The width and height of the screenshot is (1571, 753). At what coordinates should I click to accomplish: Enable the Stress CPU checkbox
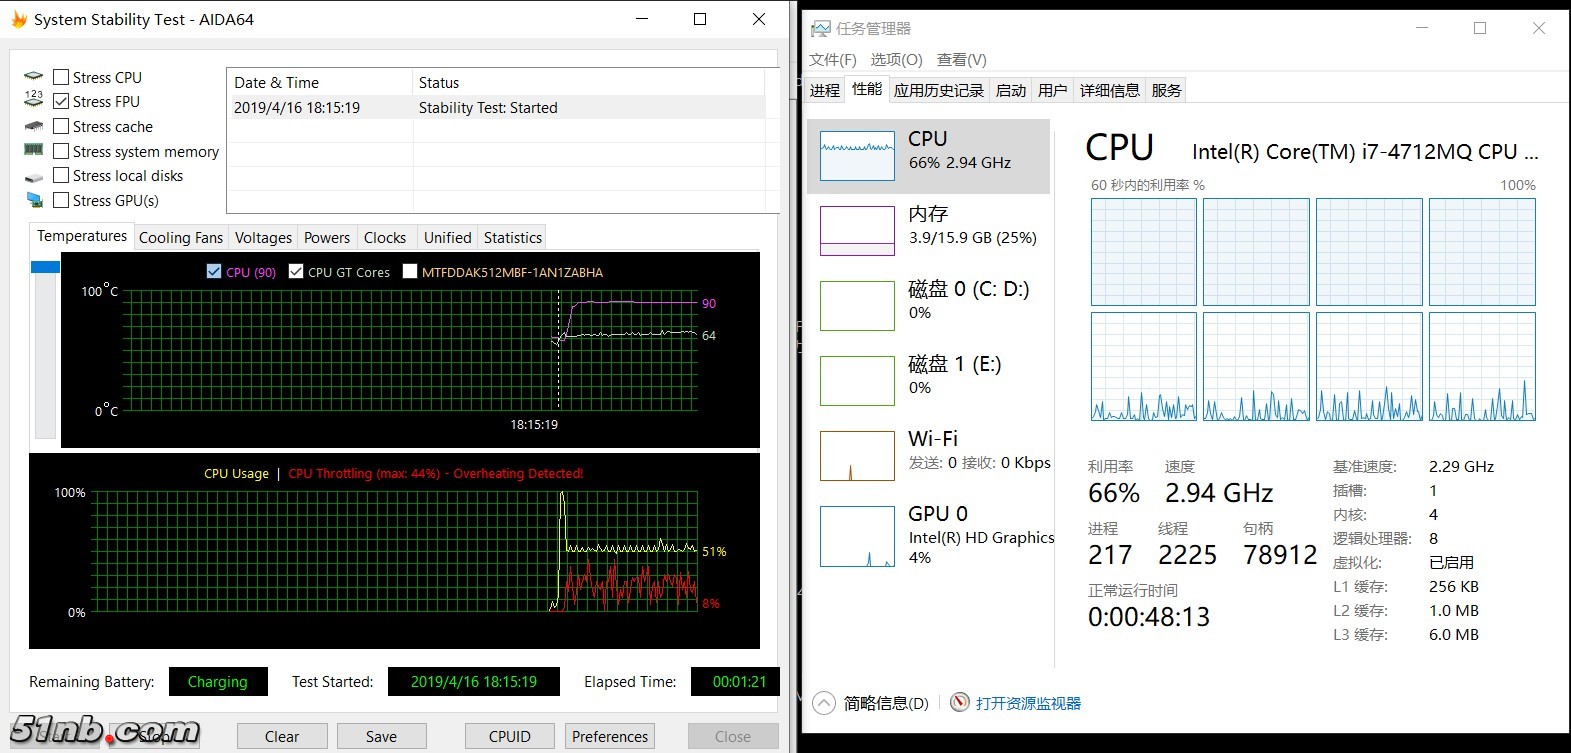61,77
